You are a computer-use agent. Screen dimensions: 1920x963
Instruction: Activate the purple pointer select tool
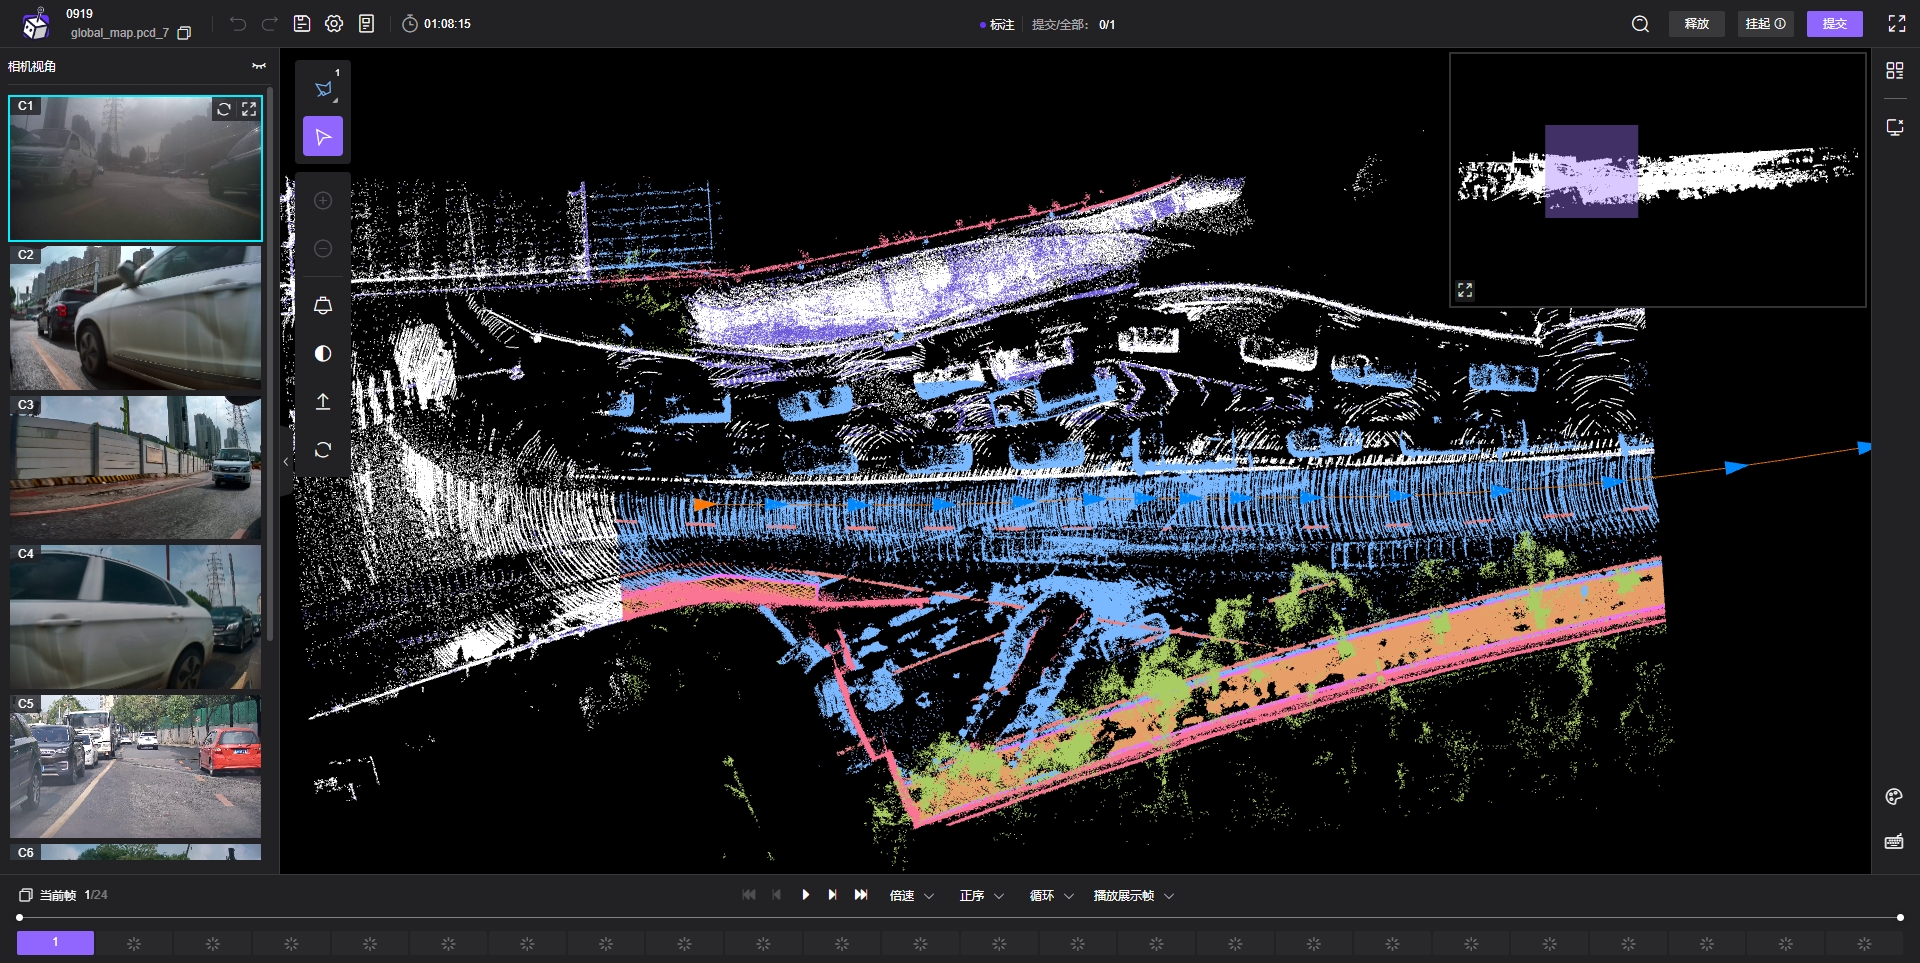click(323, 137)
